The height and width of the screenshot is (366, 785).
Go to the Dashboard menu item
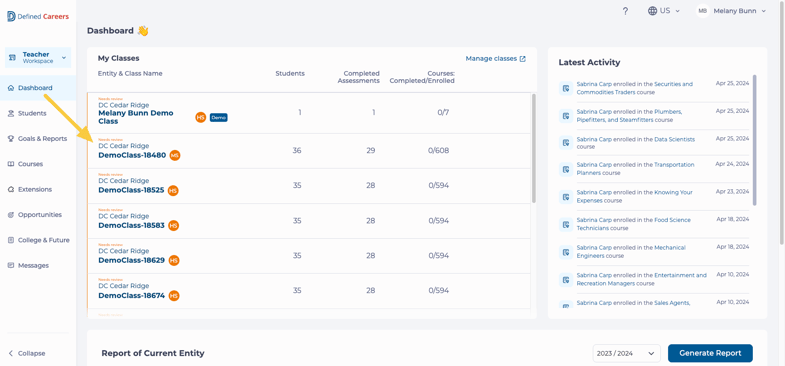point(38,88)
